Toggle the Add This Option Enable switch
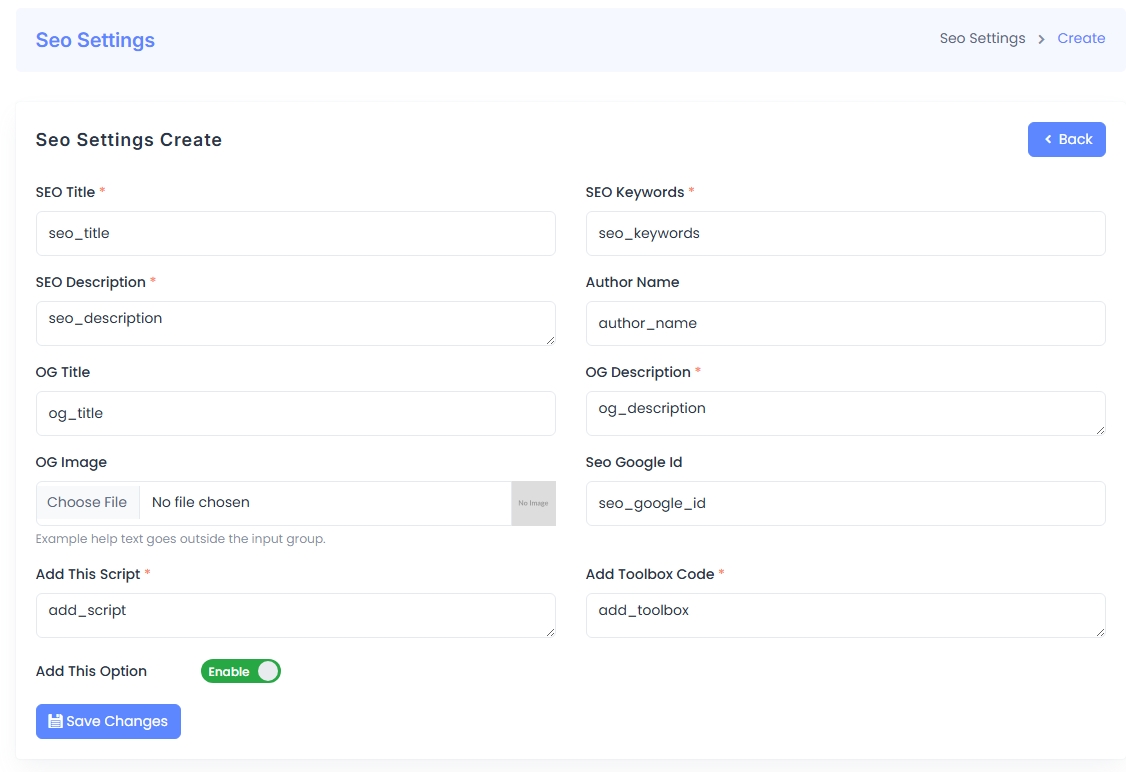The width and height of the screenshot is (1126, 772). pyautogui.click(x=241, y=671)
